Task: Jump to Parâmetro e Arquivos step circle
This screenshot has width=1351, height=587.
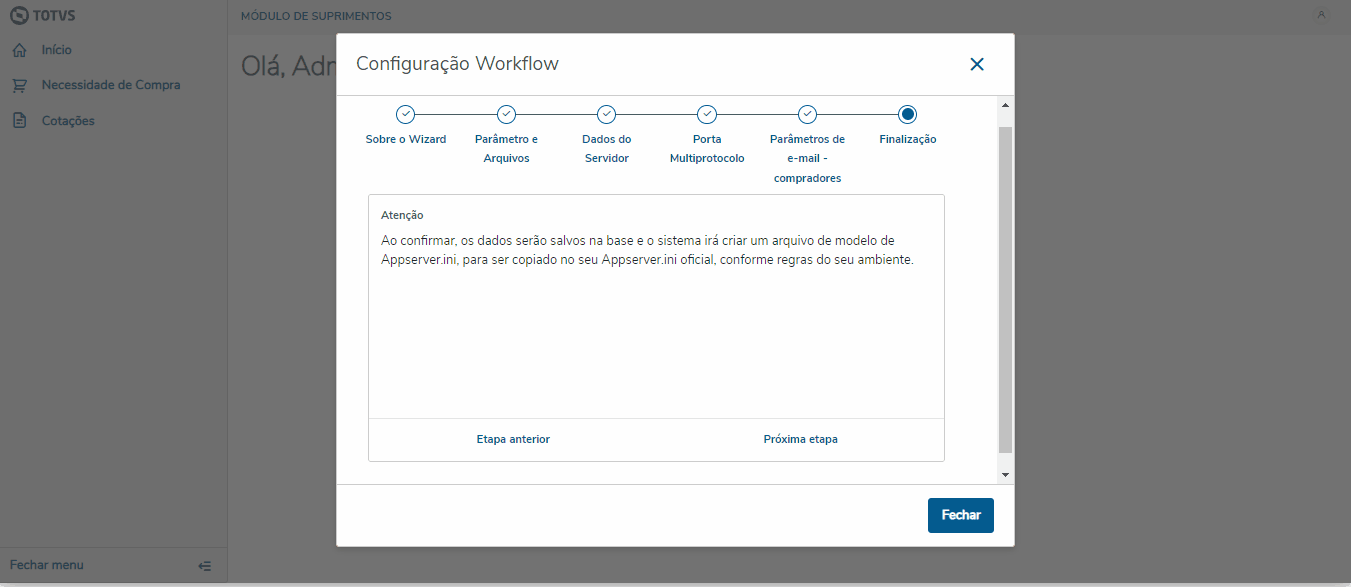Action: point(506,114)
